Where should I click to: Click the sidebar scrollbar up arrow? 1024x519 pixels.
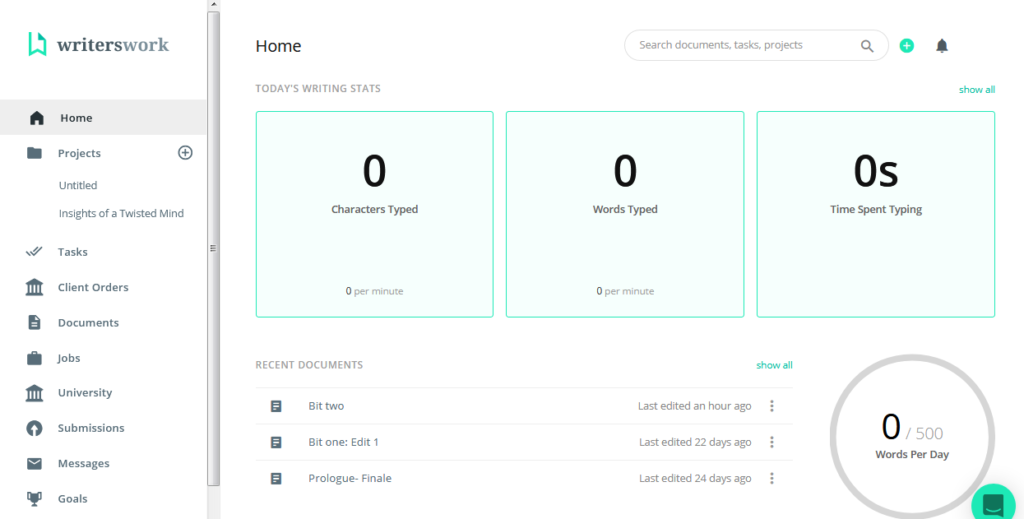click(214, 5)
